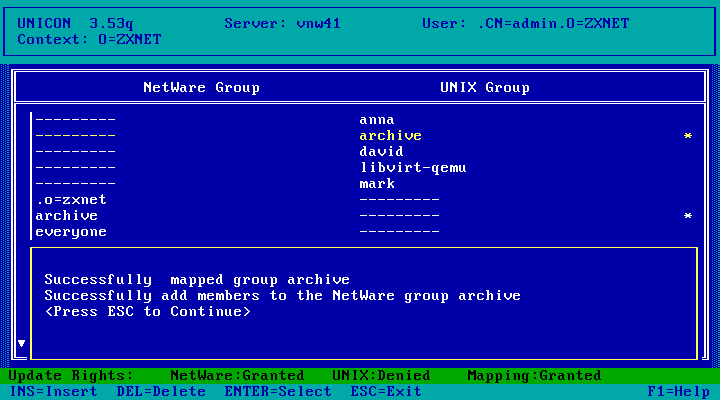Click the asterisk on NetWare archive row
The image size is (720, 400).
pyautogui.click(x=687, y=216)
